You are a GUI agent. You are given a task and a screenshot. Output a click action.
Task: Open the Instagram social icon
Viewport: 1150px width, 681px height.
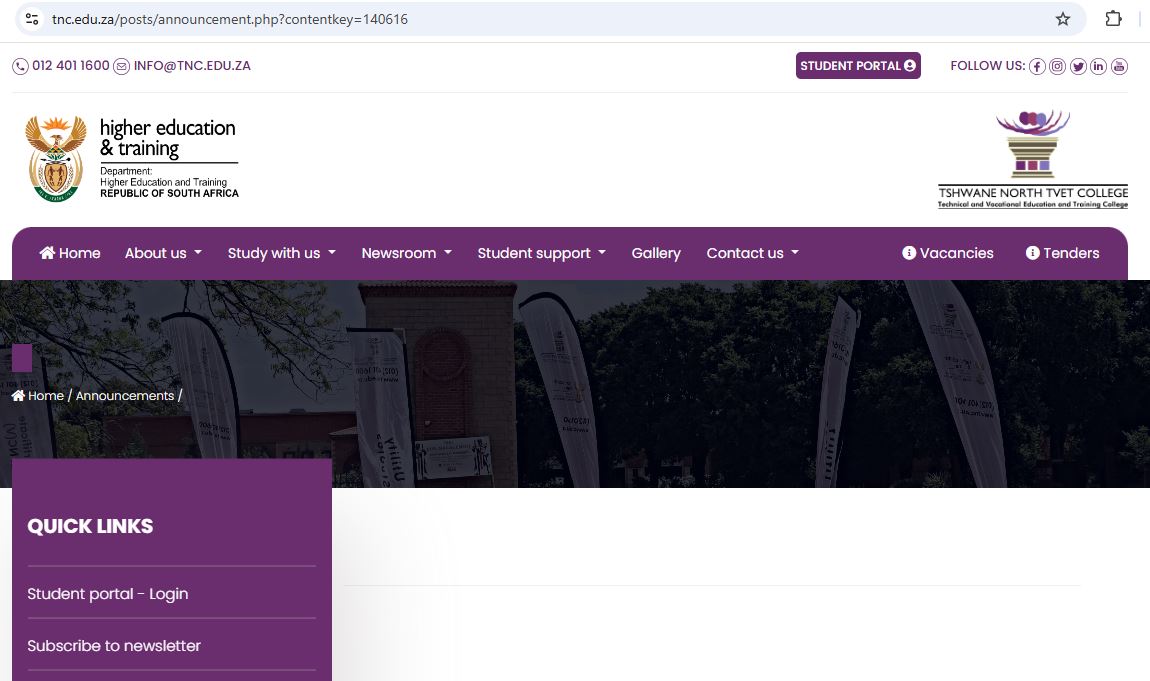click(x=1057, y=67)
